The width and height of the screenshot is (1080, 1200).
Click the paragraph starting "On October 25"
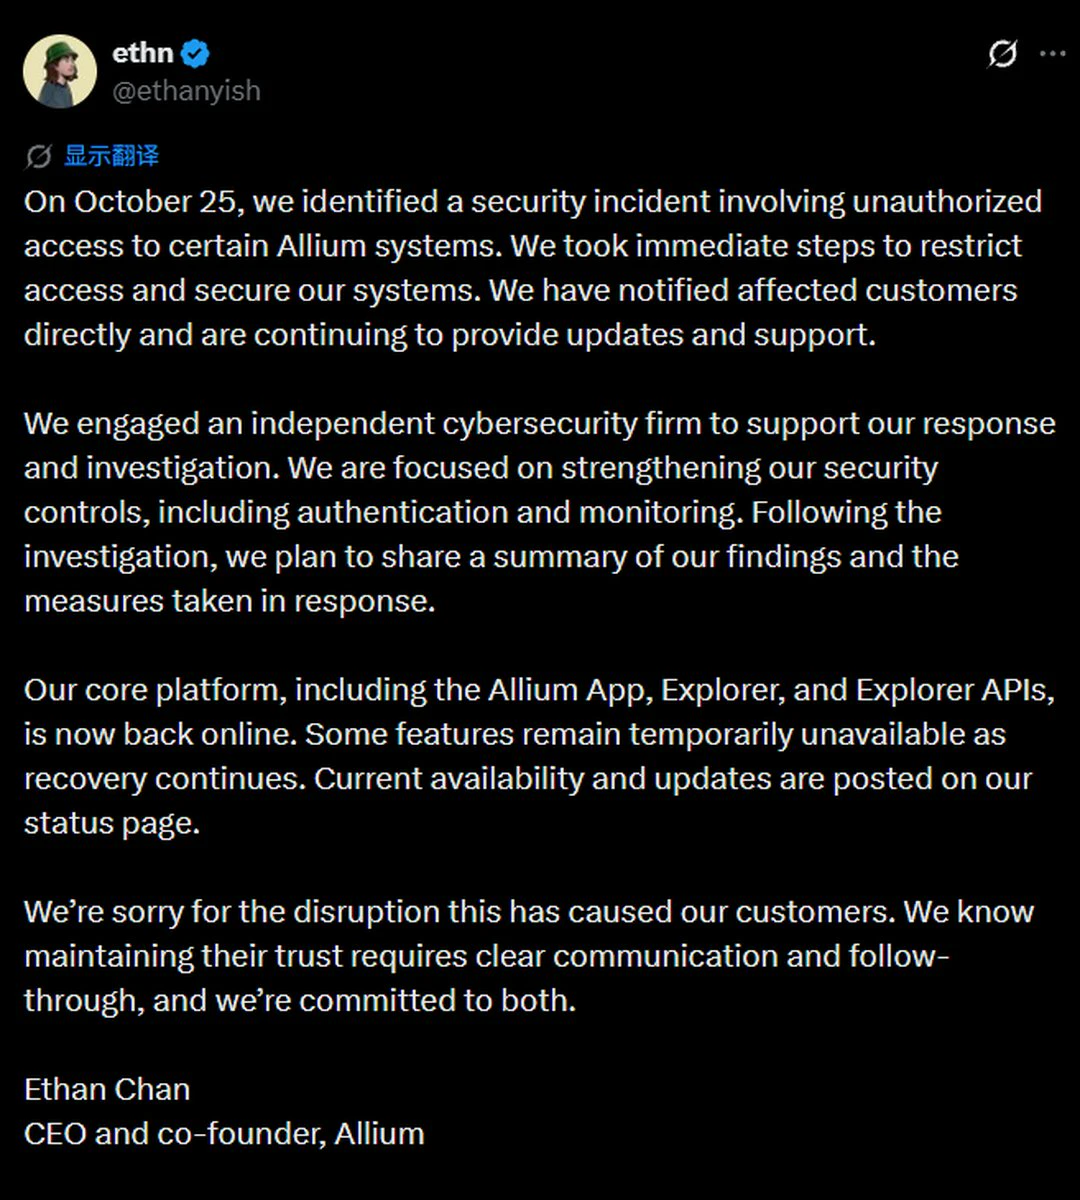pos(533,268)
